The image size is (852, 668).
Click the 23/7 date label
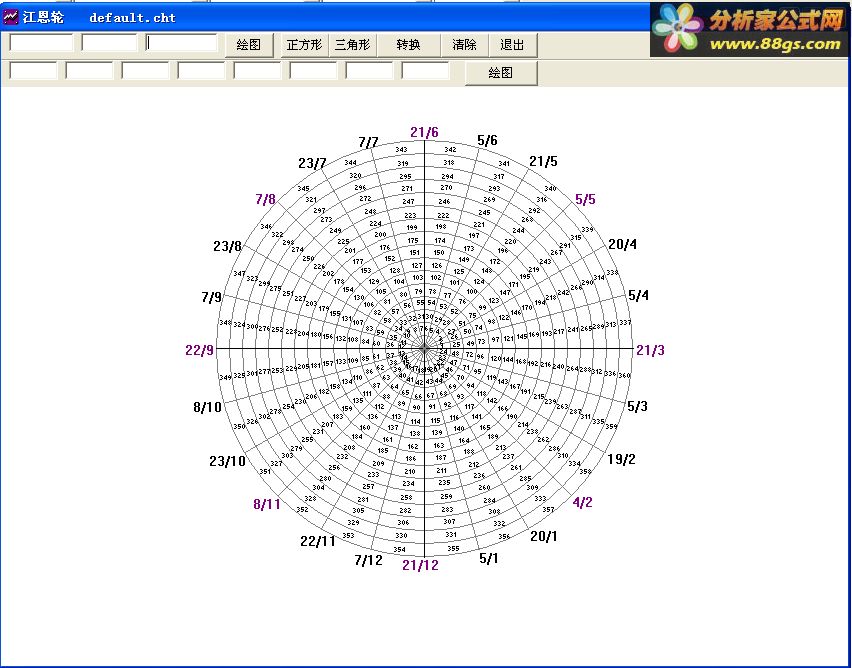(x=312, y=163)
